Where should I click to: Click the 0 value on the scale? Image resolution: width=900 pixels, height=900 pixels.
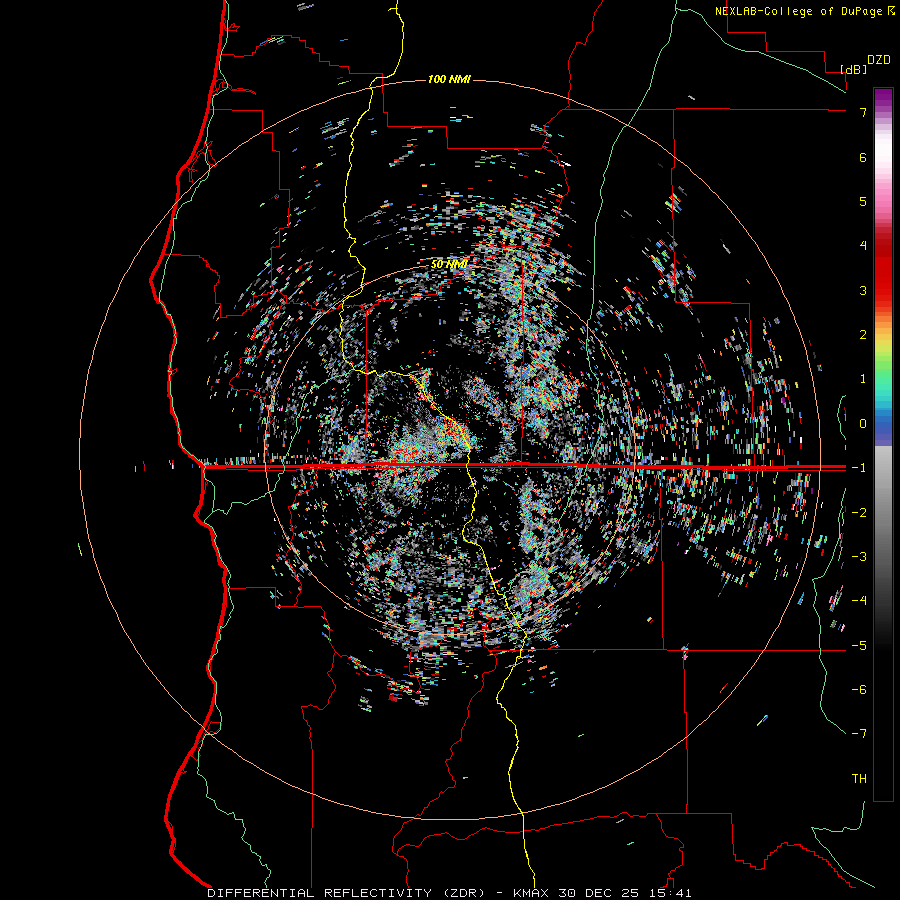pyautogui.click(x=863, y=424)
